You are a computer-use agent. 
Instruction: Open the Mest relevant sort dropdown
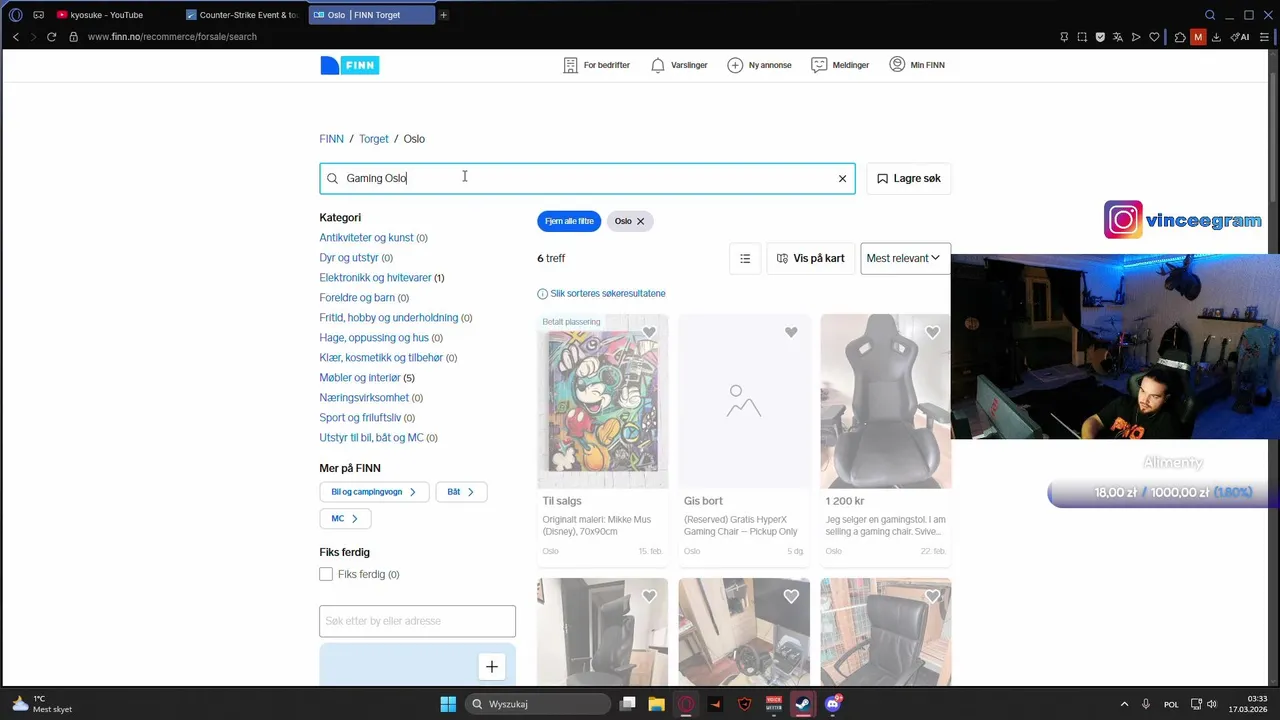coord(905,258)
